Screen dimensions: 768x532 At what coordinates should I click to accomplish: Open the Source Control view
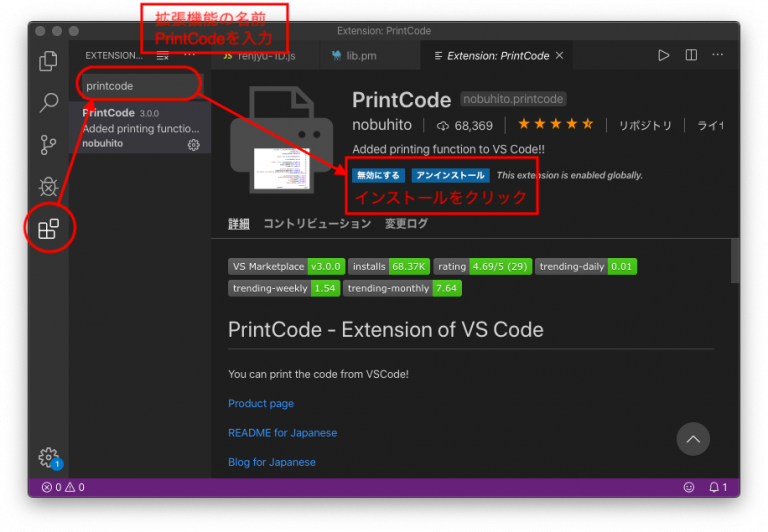tap(48, 145)
